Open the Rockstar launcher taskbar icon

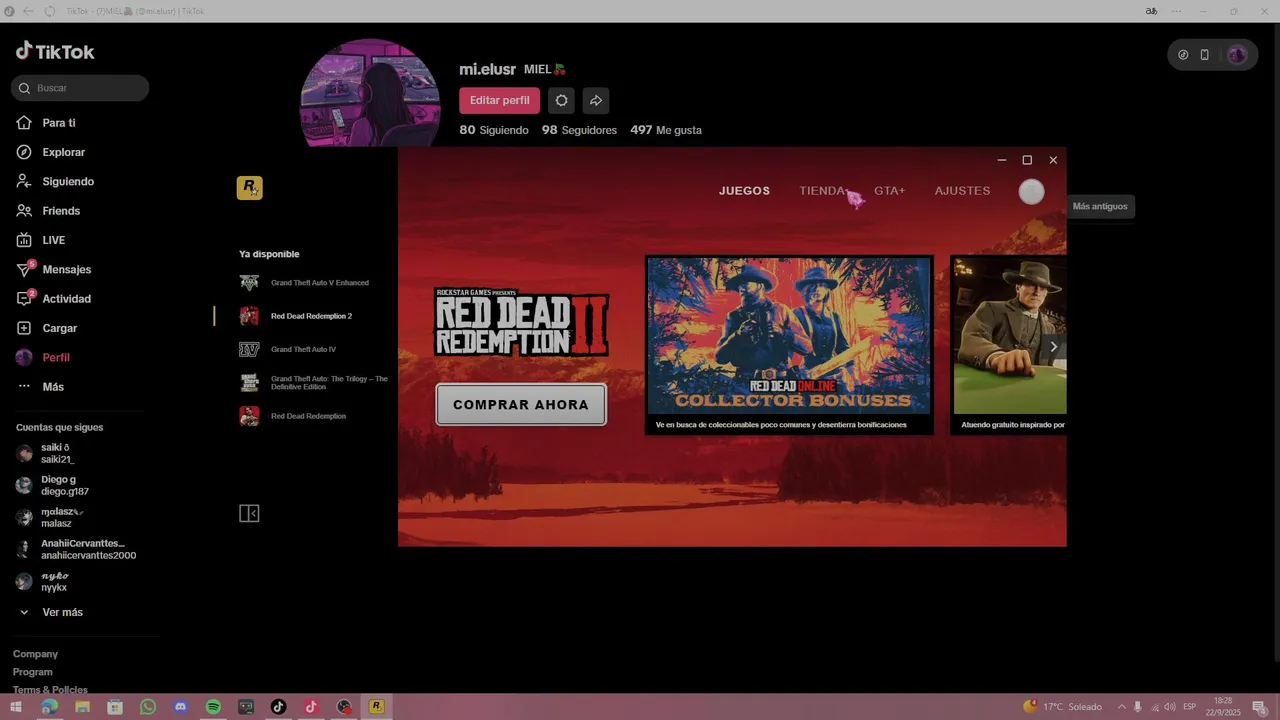(x=376, y=707)
